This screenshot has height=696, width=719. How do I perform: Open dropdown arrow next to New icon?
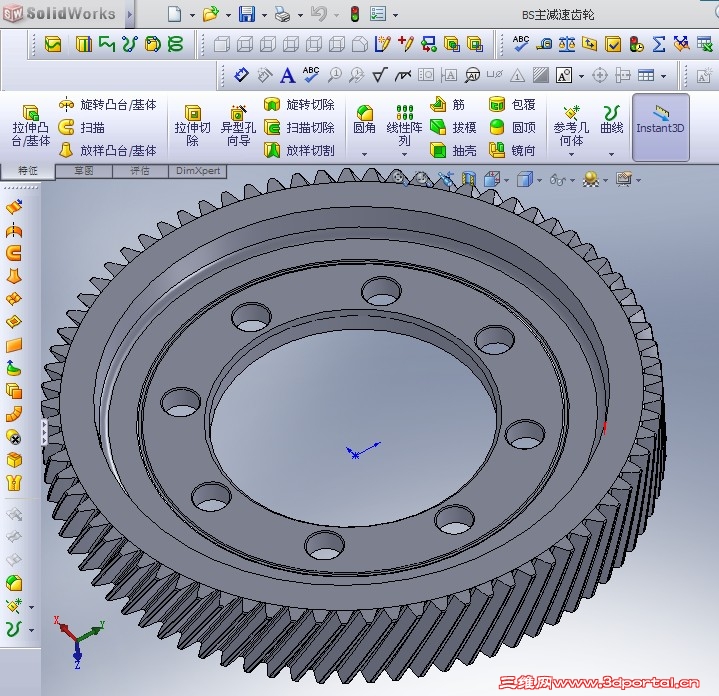[x=192, y=15]
